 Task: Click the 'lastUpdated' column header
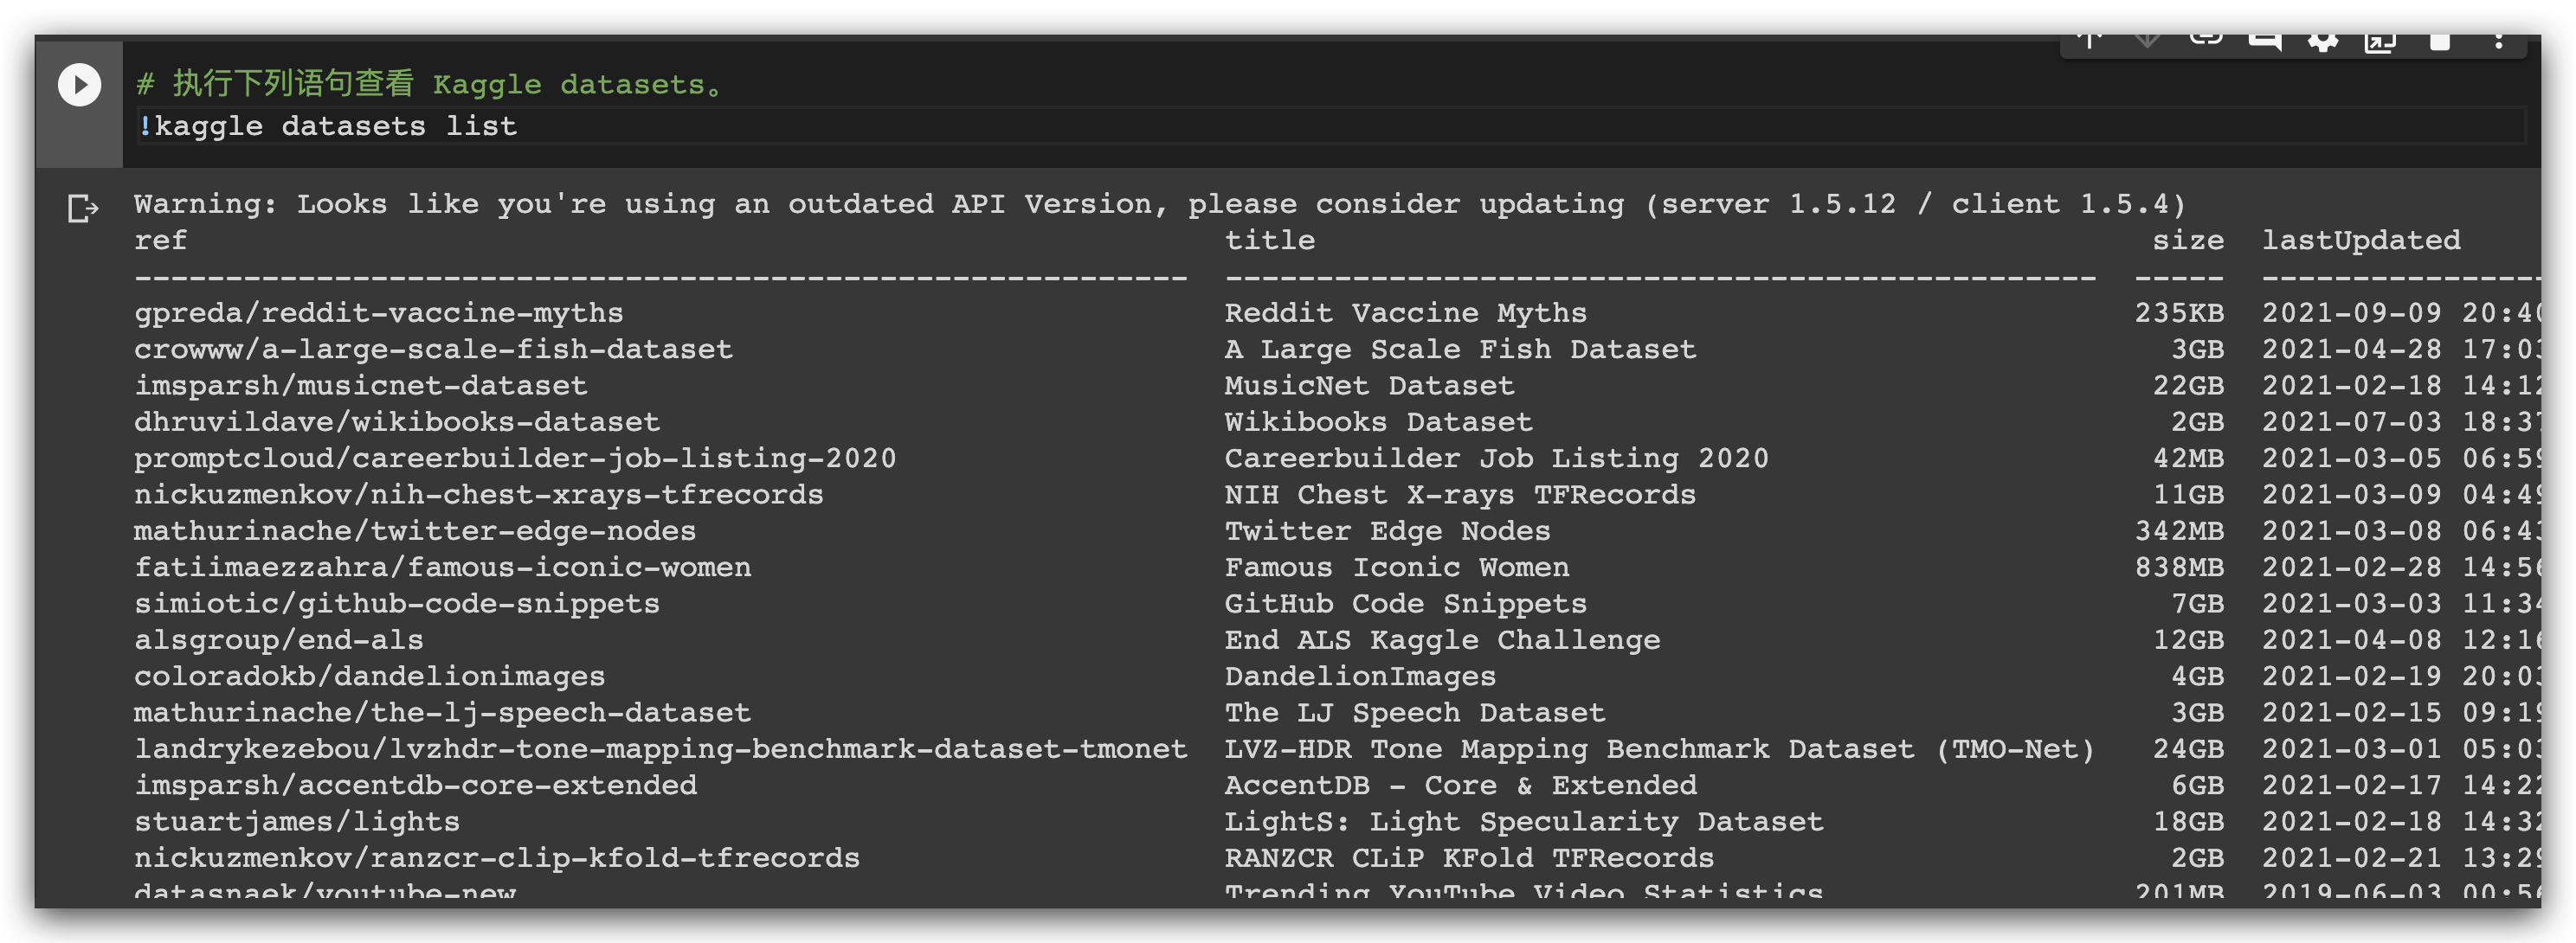(x=2361, y=240)
